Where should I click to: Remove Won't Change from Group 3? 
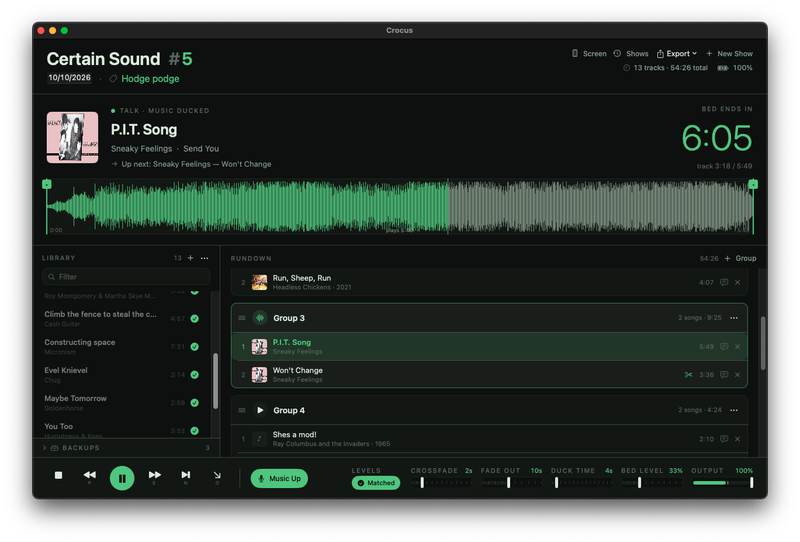[737, 375]
